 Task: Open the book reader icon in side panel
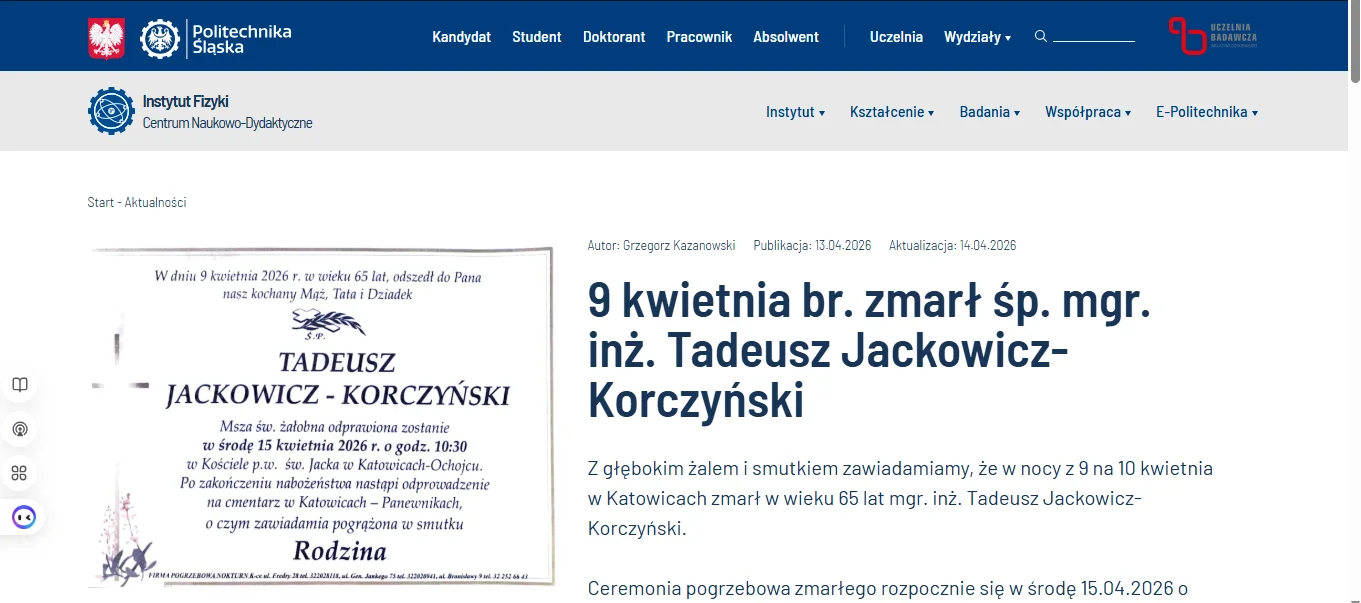coord(20,385)
